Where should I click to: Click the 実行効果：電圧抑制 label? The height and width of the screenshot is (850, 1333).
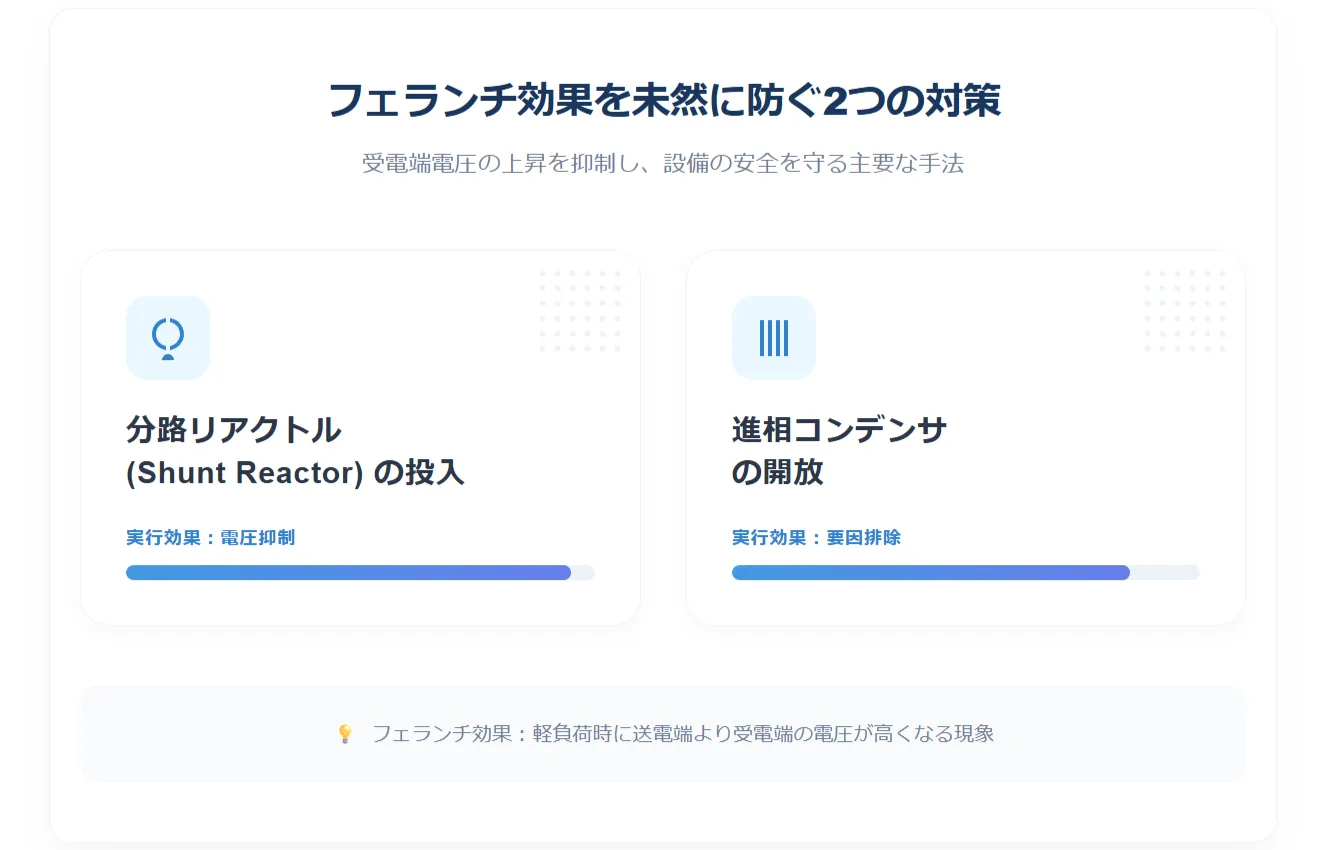211,538
